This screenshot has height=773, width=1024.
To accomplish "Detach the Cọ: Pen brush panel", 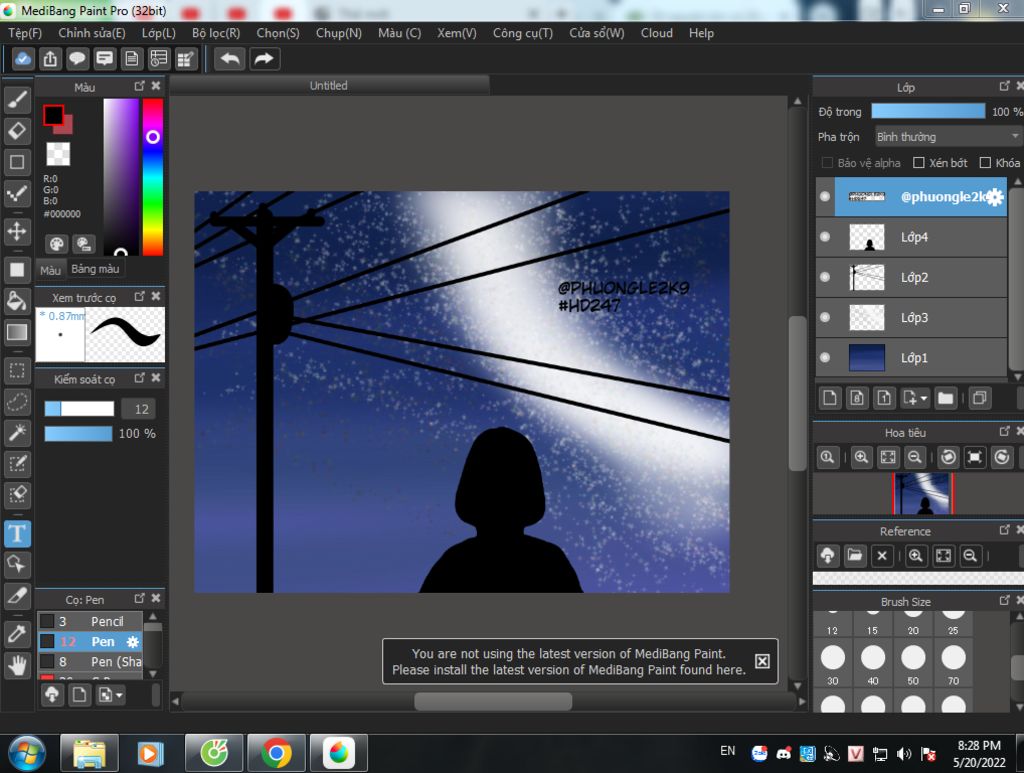I will (139, 598).
